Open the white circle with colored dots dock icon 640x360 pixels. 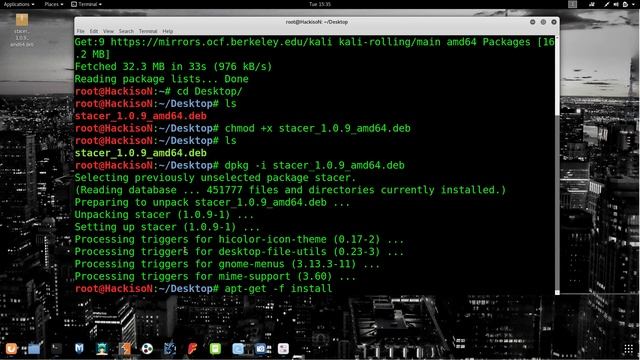(147, 349)
